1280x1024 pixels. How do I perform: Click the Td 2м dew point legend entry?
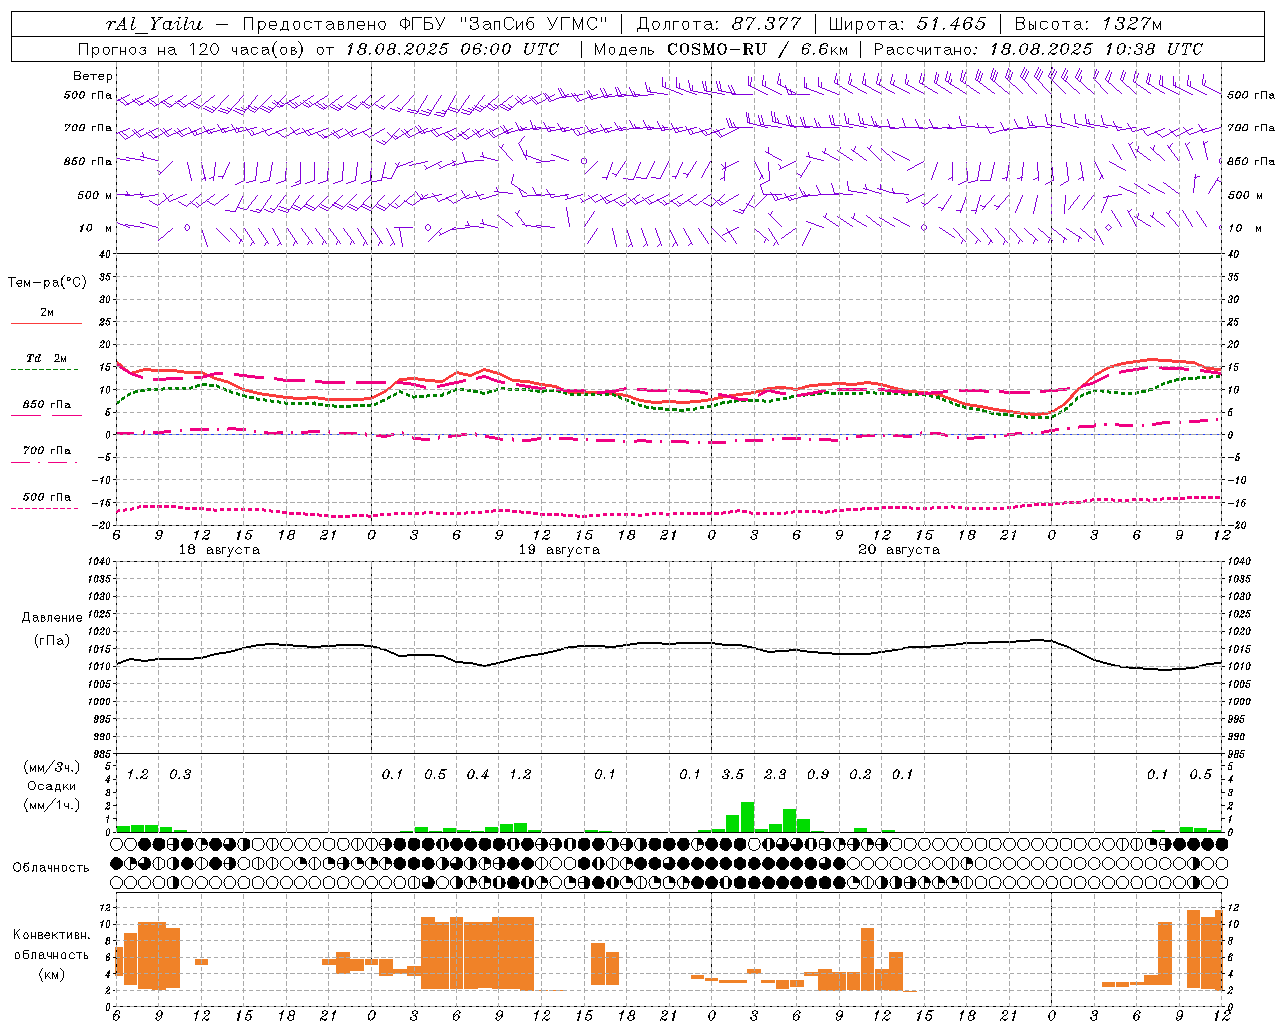47,358
